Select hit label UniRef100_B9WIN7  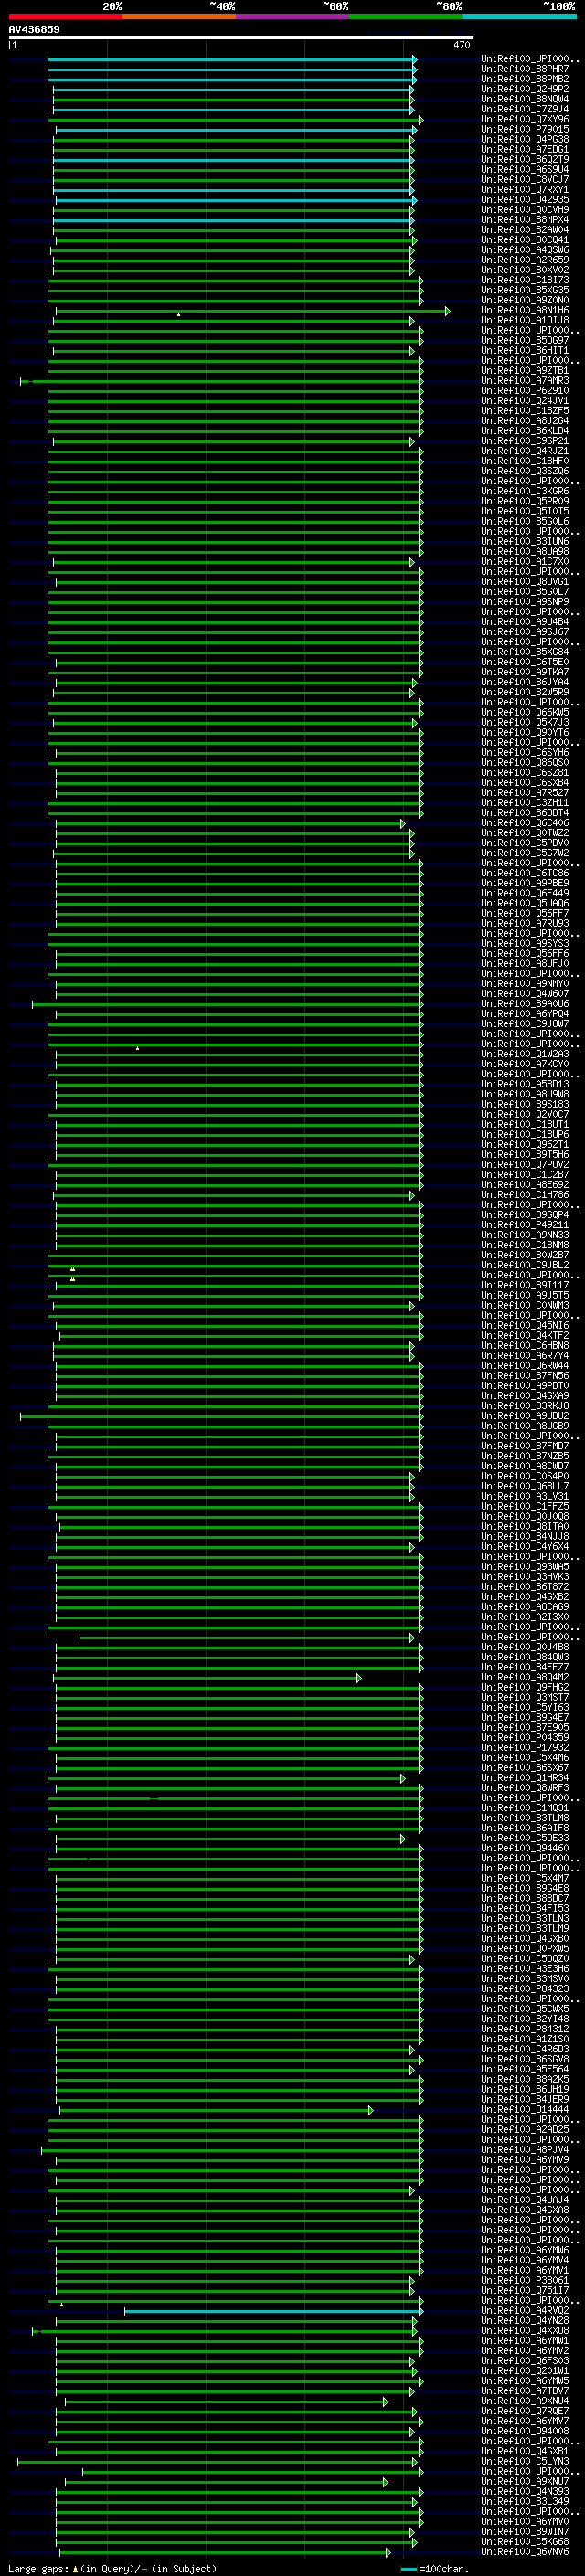(x=525, y=2531)
